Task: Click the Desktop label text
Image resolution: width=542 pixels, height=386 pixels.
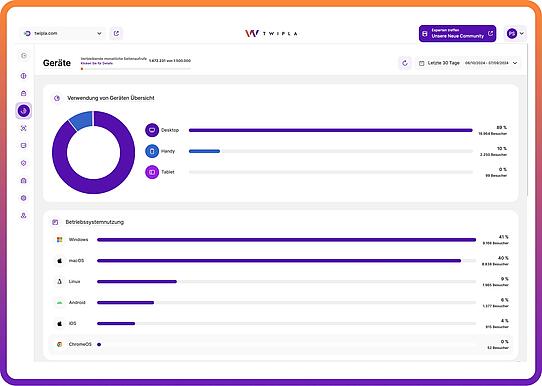Action: pos(170,130)
